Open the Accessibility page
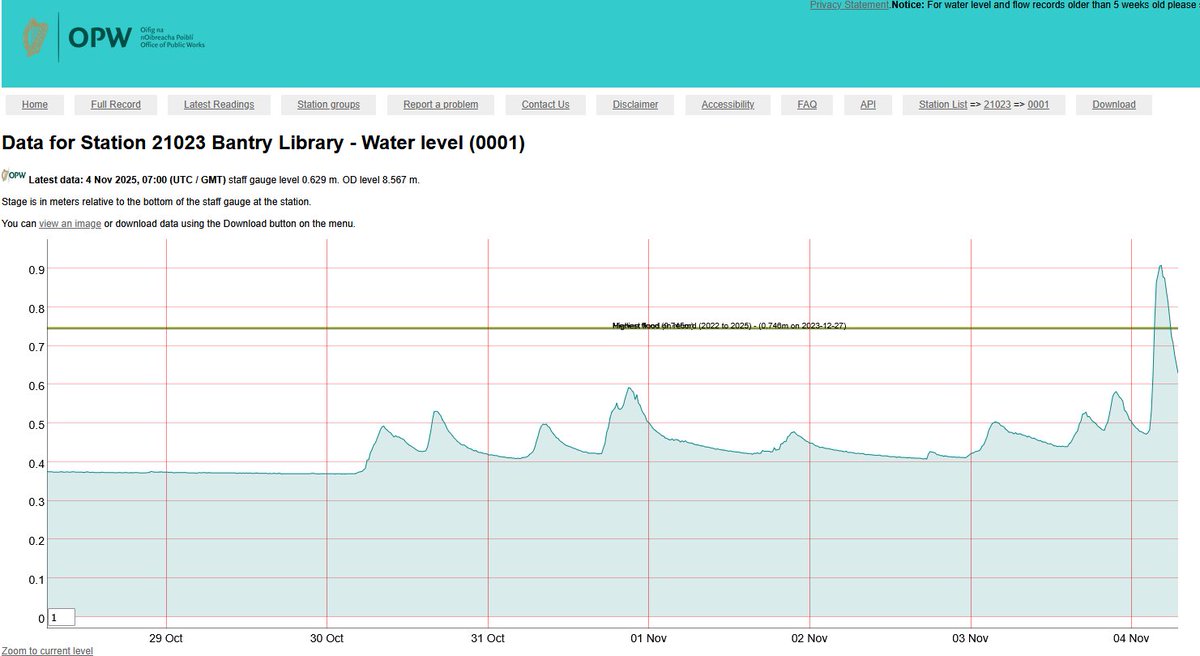 coord(728,104)
